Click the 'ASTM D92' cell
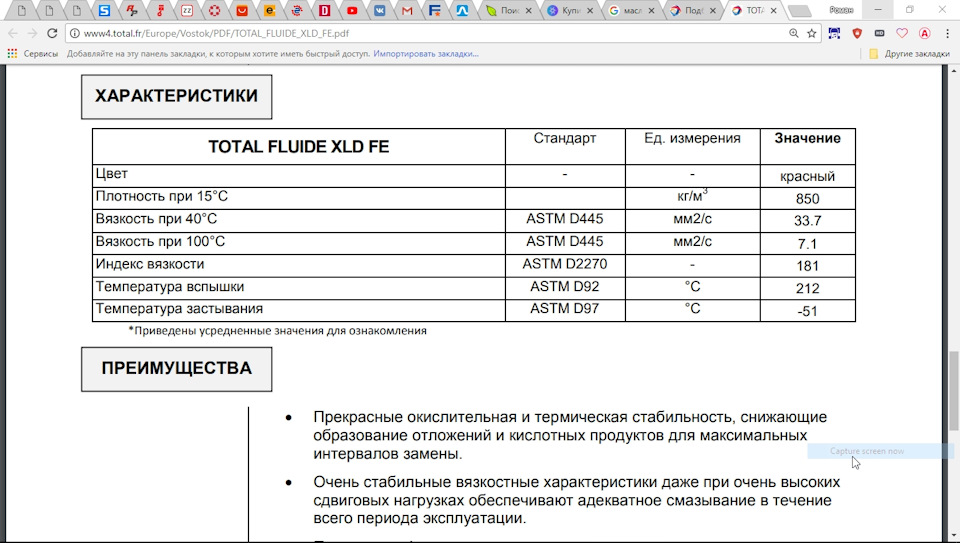The width and height of the screenshot is (960, 543). tap(564, 286)
